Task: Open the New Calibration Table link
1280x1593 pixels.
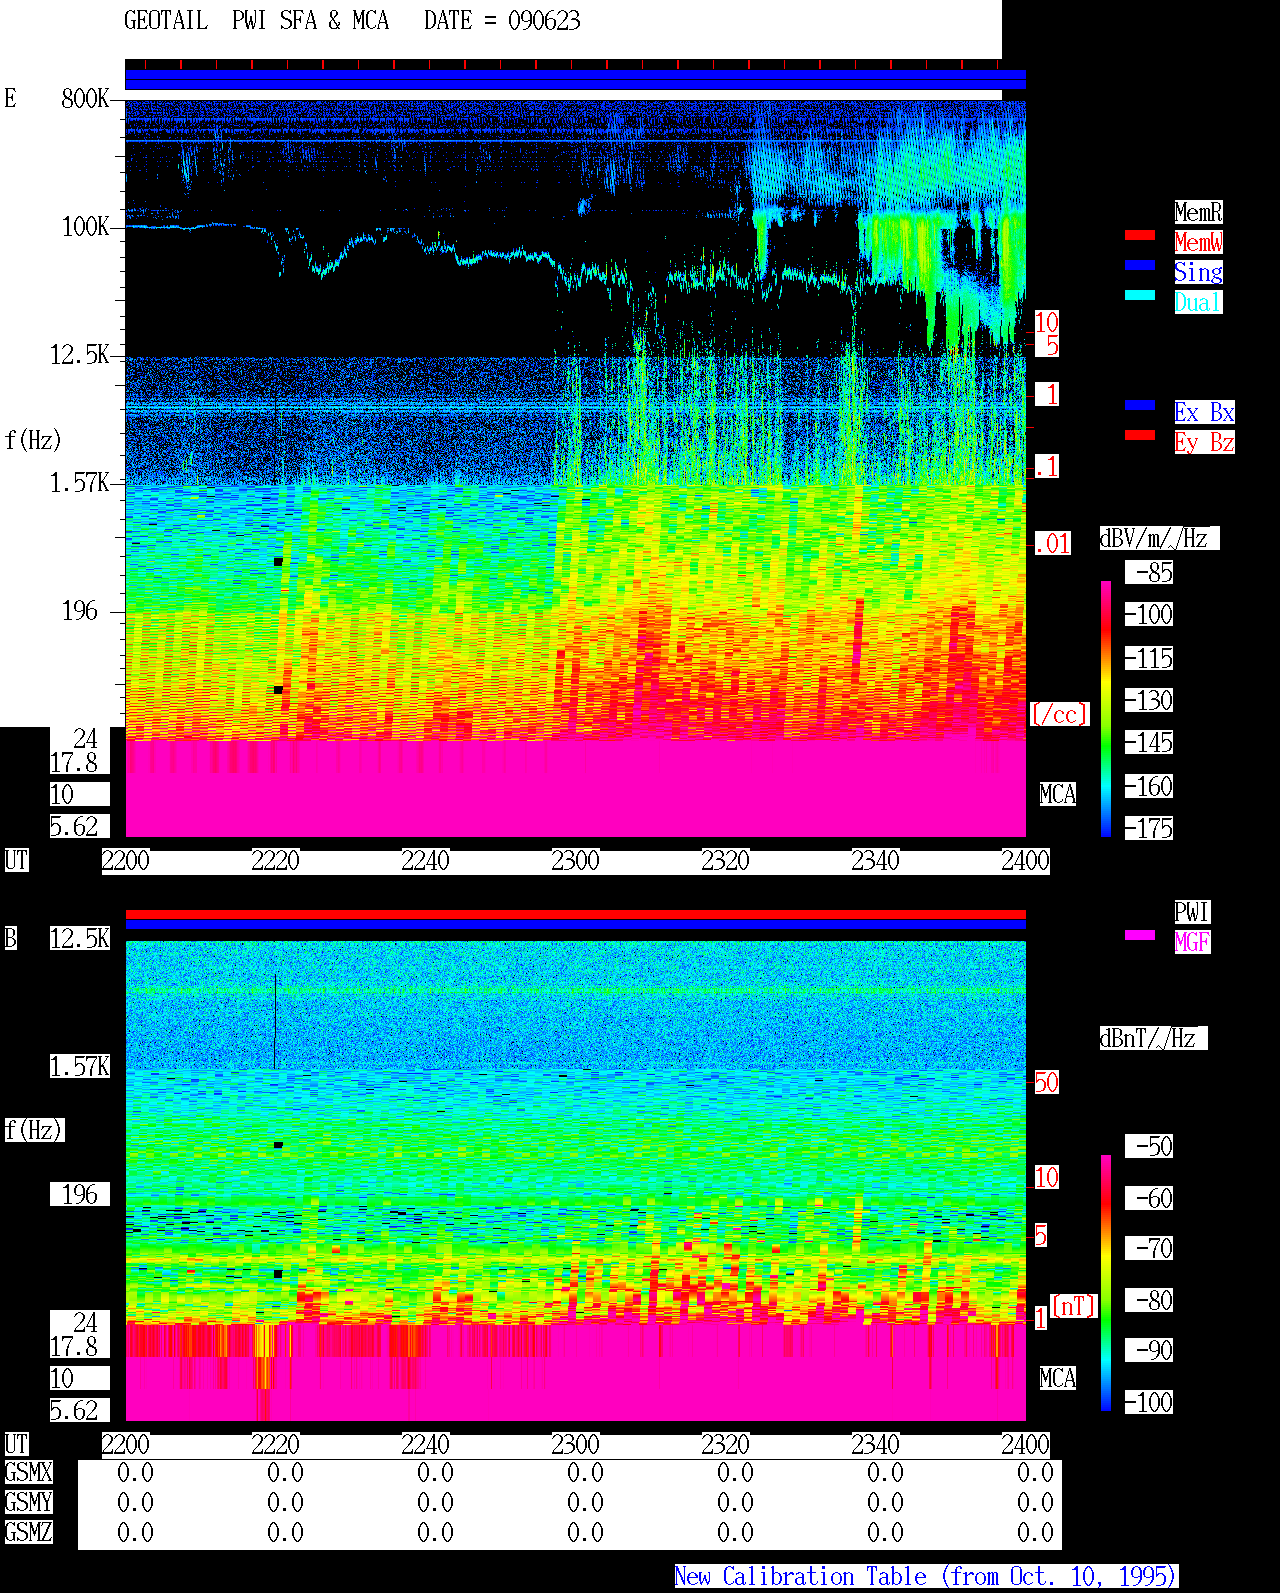Action: (926, 1577)
